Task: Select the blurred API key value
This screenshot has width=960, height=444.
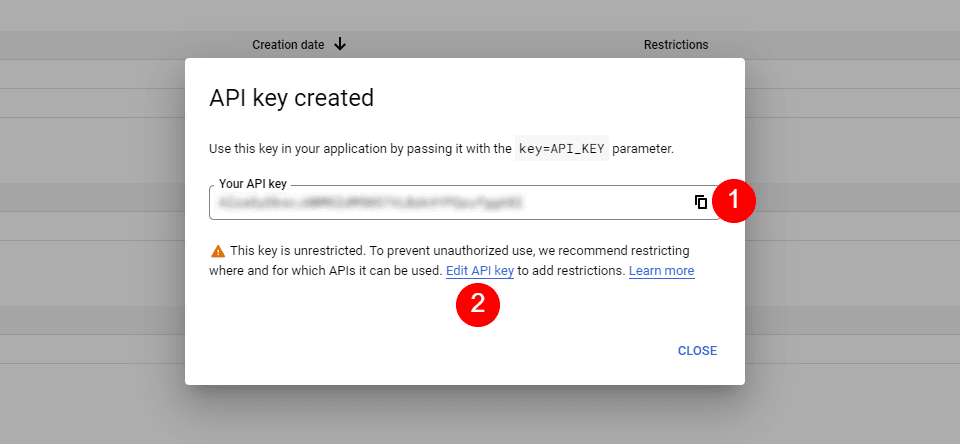Action: click(x=370, y=202)
